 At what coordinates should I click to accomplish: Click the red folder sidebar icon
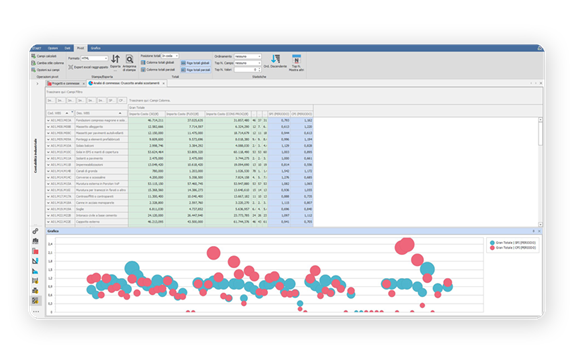click(x=35, y=251)
